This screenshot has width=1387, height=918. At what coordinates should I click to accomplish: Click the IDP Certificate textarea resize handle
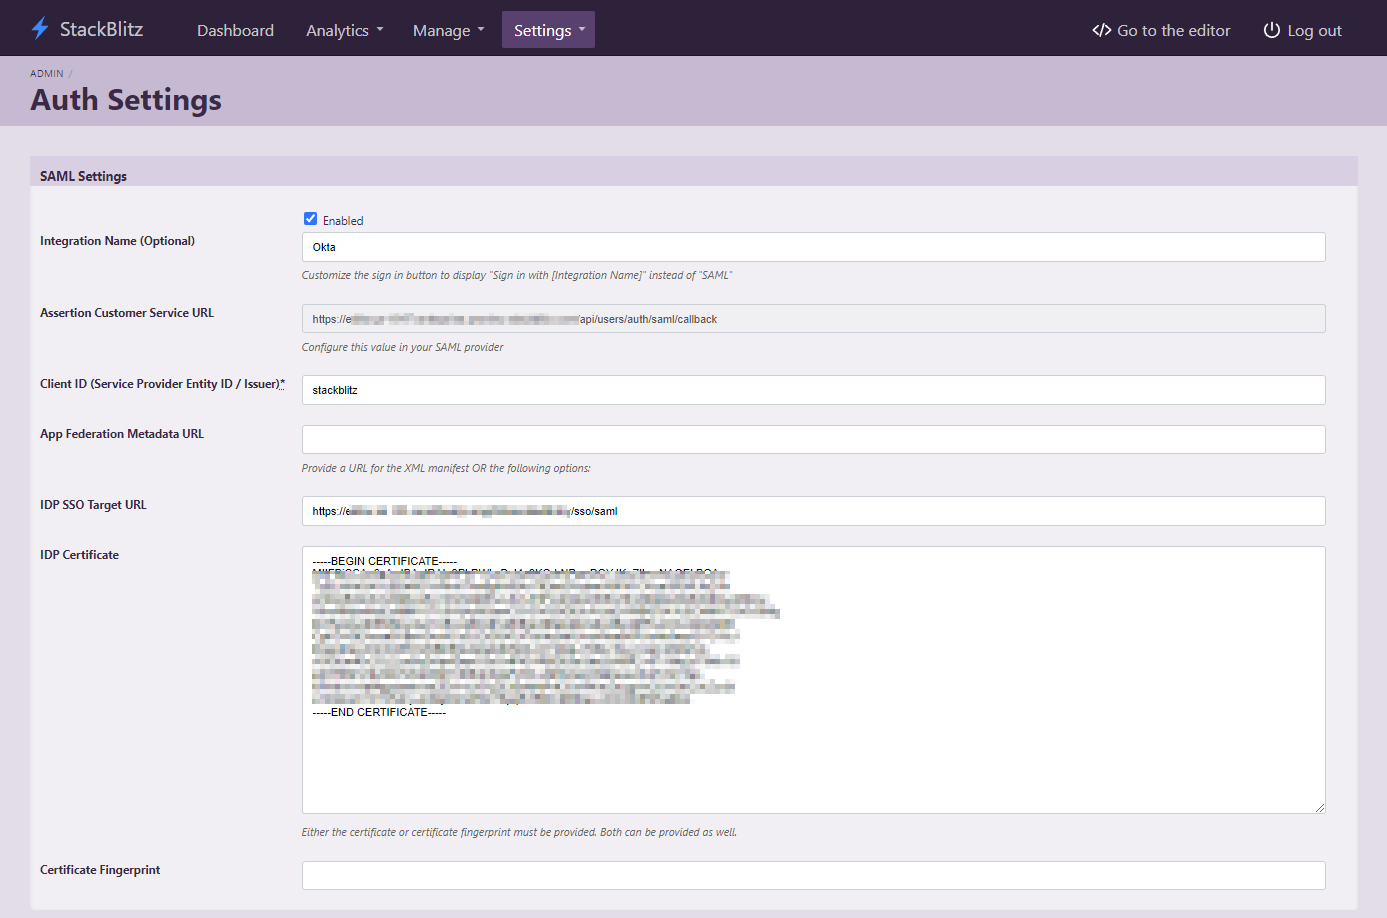coord(1320,807)
